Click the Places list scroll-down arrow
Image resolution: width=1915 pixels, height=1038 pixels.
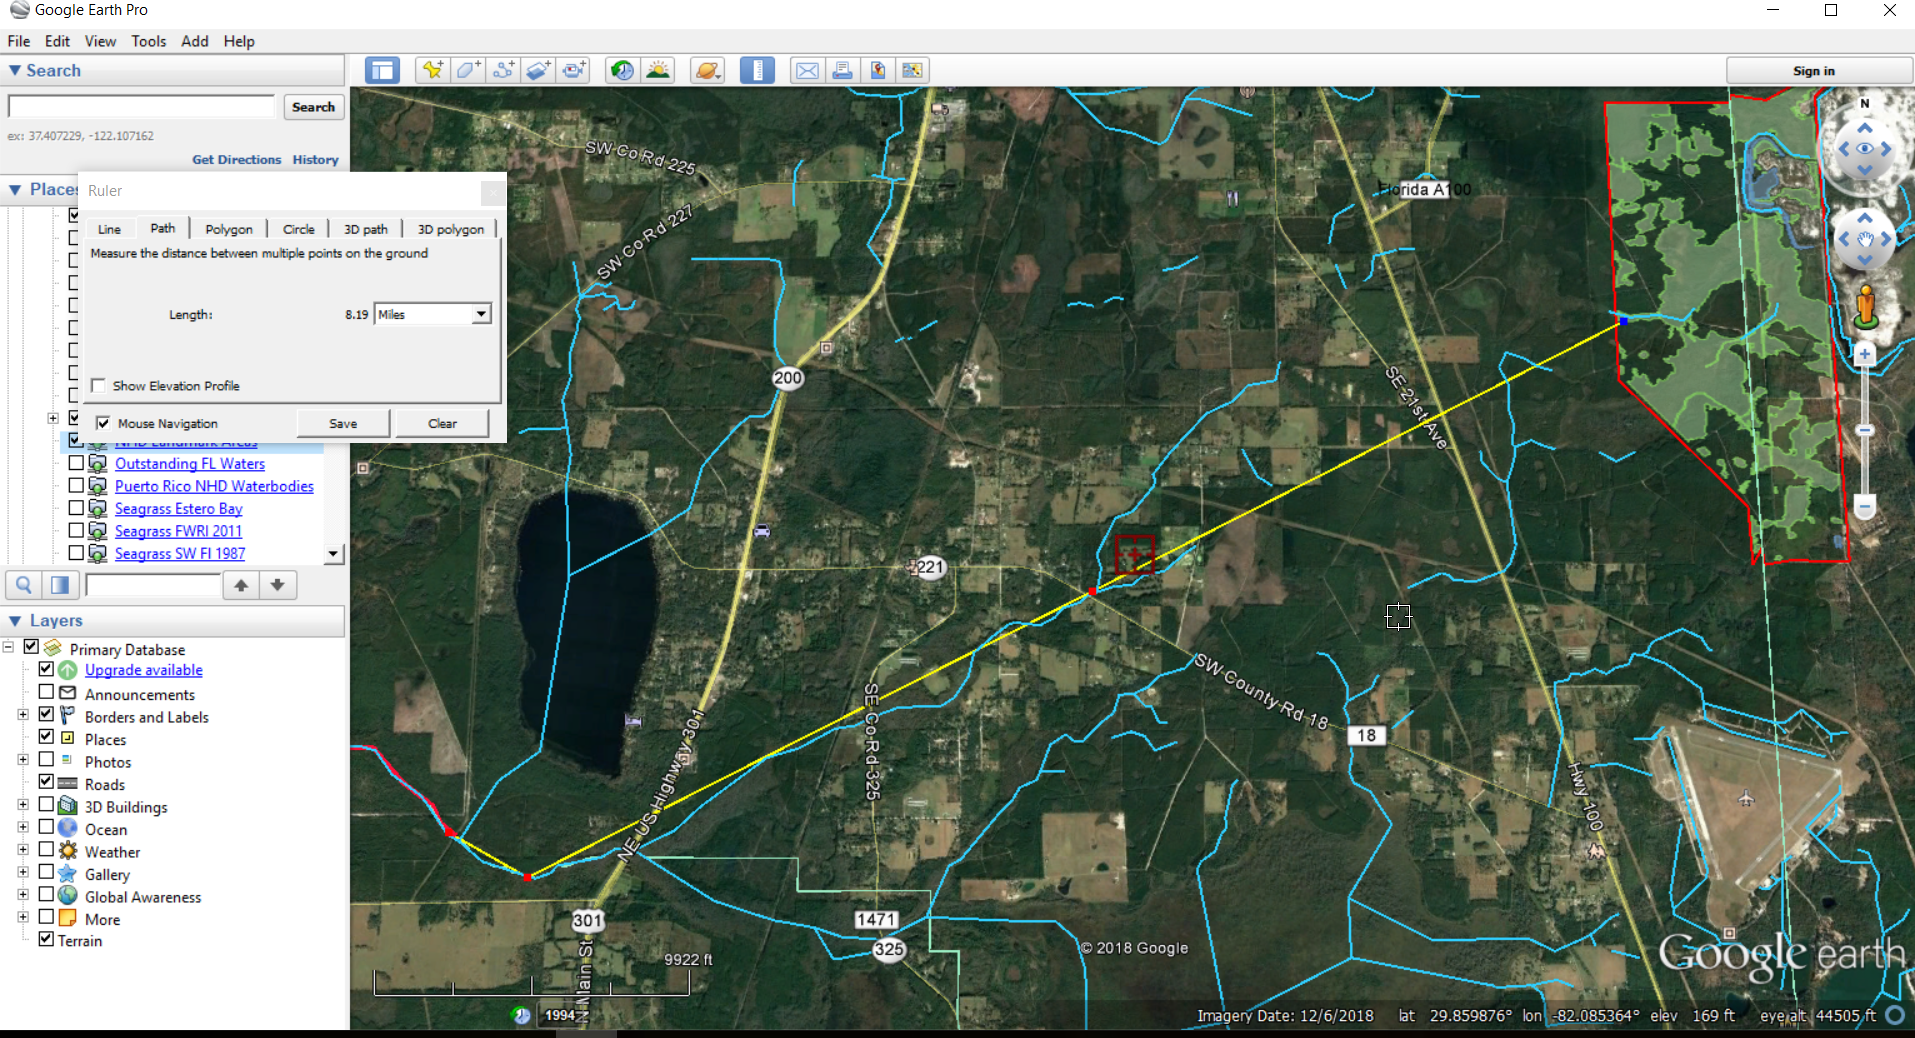(333, 554)
